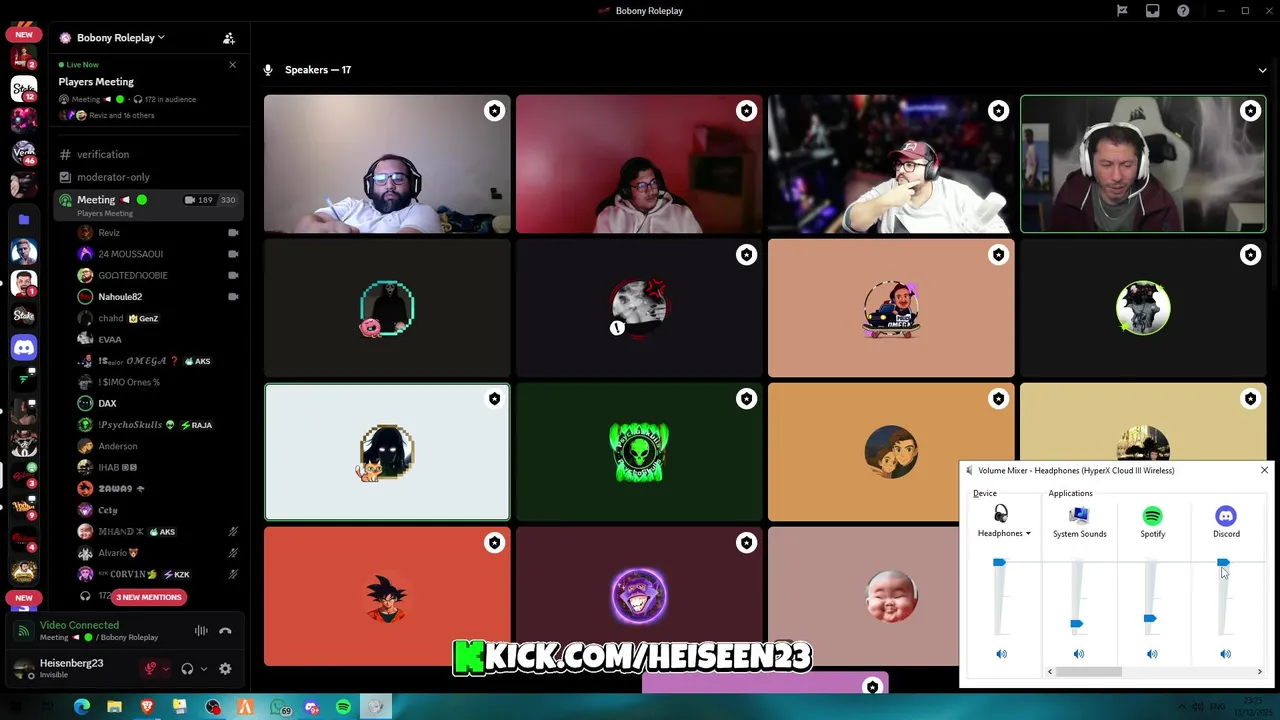Open the Discord inbox icon in title bar
The width and height of the screenshot is (1280, 720).
click(1153, 11)
